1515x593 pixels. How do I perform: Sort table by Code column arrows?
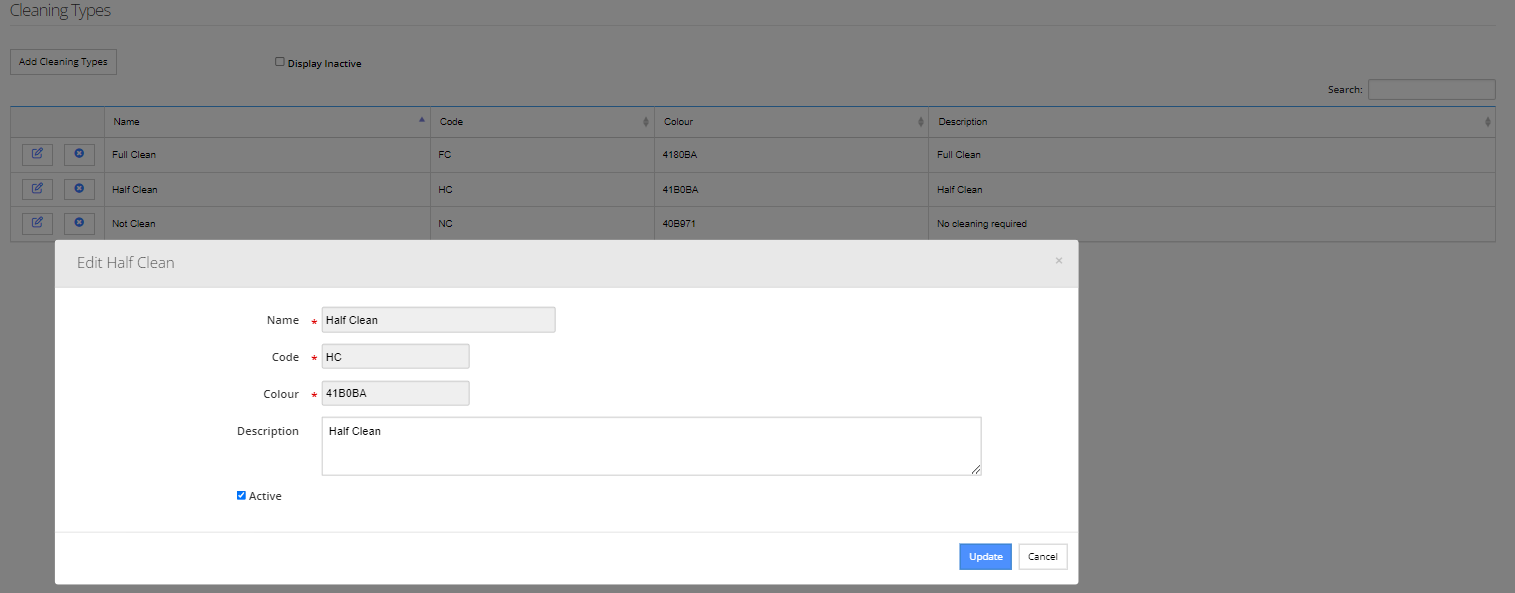(x=646, y=122)
